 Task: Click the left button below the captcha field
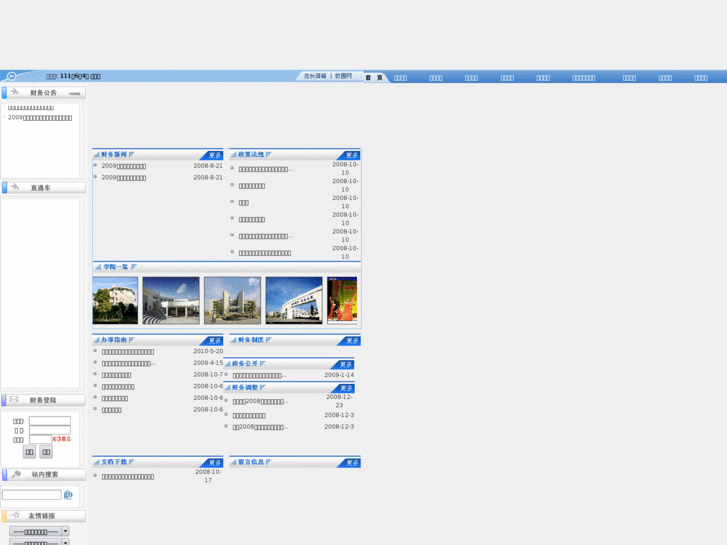(30, 452)
